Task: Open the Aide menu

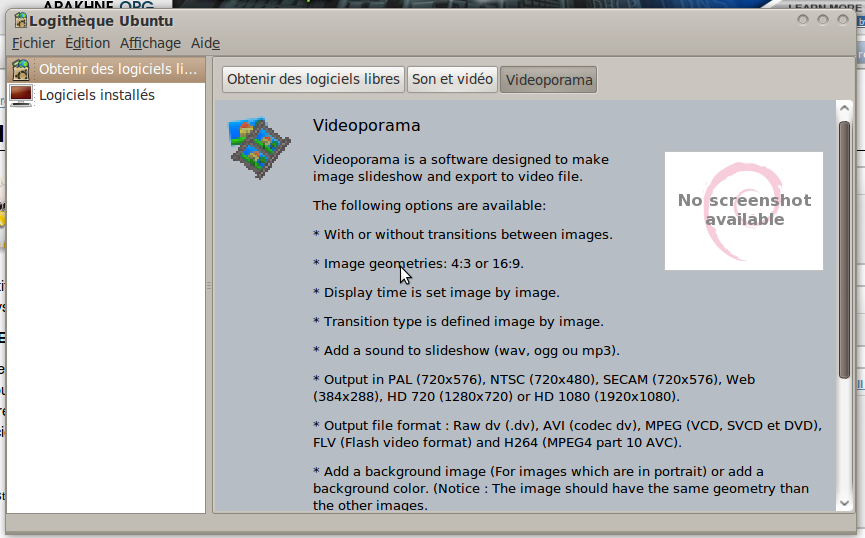Action: click(x=205, y=43)
